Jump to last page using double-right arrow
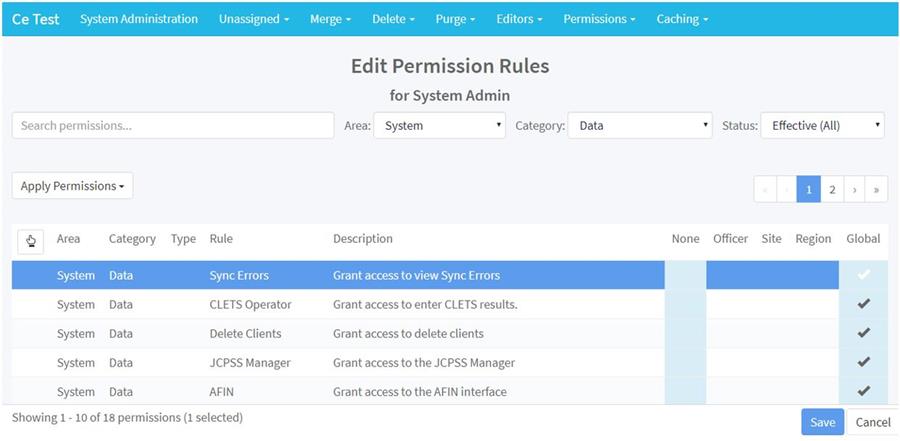This screenshot has height=441, width=900. 876,189
